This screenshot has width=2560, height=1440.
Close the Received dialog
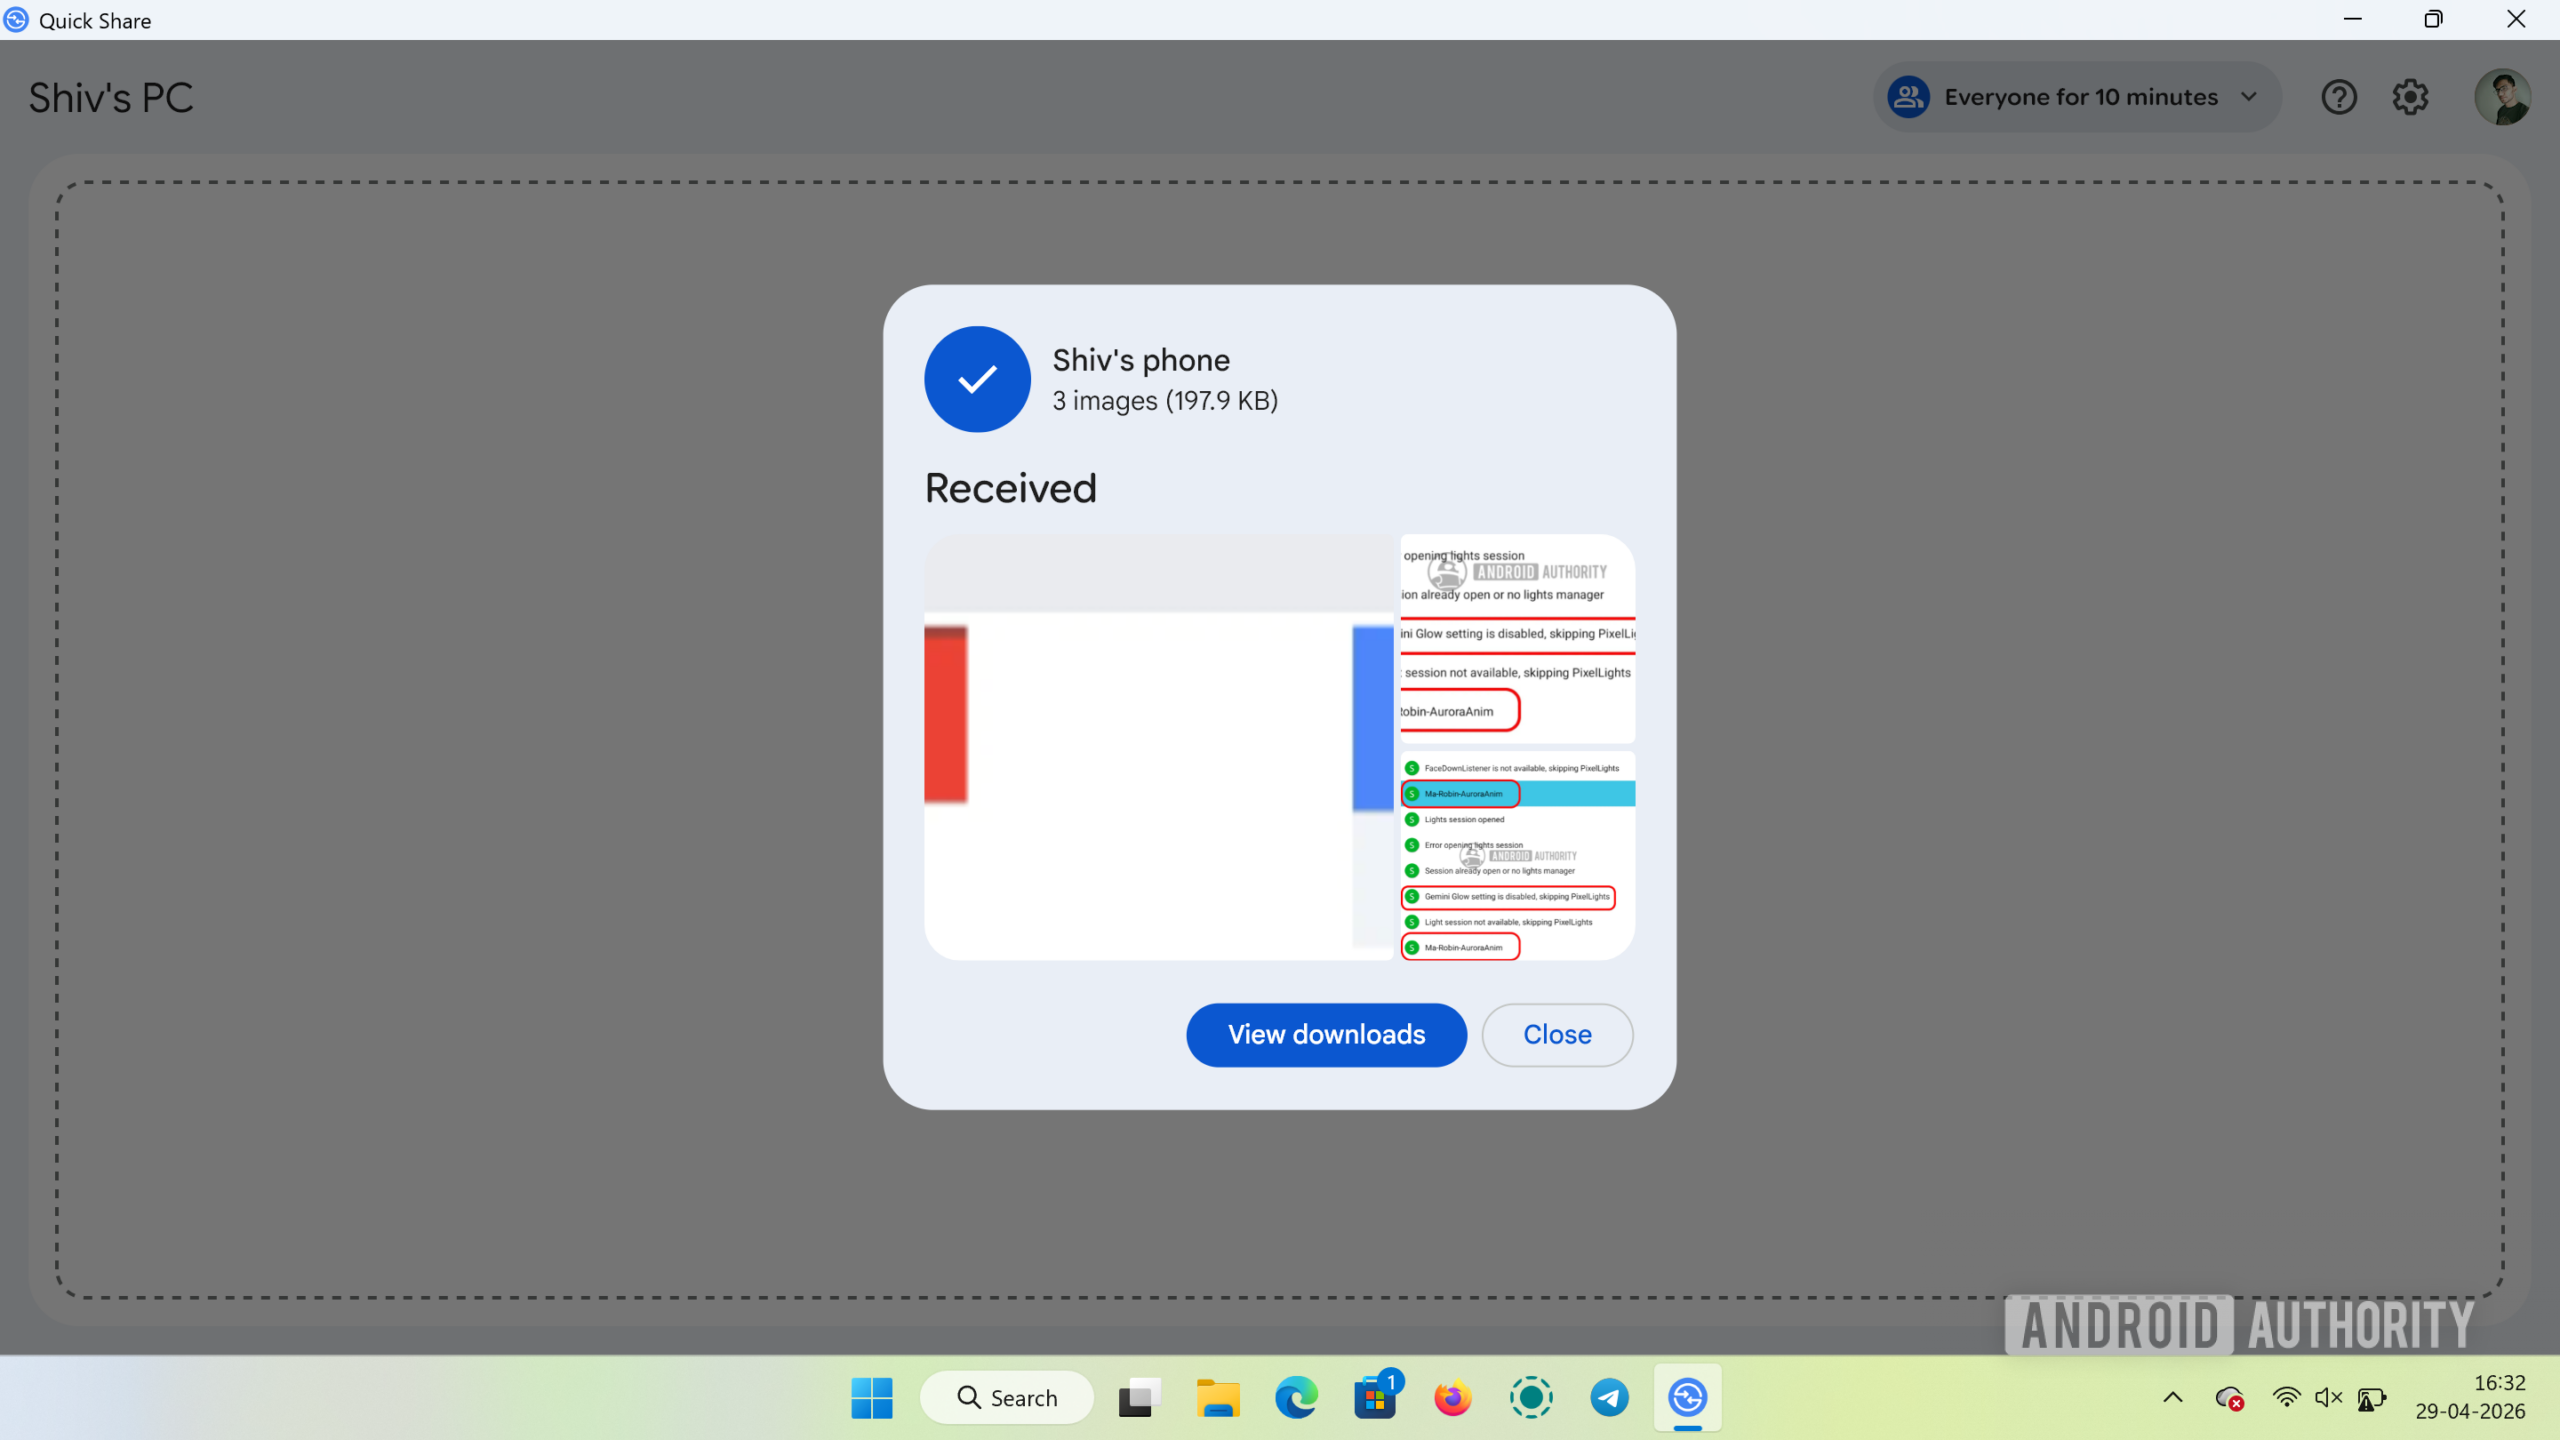[x=1557, y=1034]
